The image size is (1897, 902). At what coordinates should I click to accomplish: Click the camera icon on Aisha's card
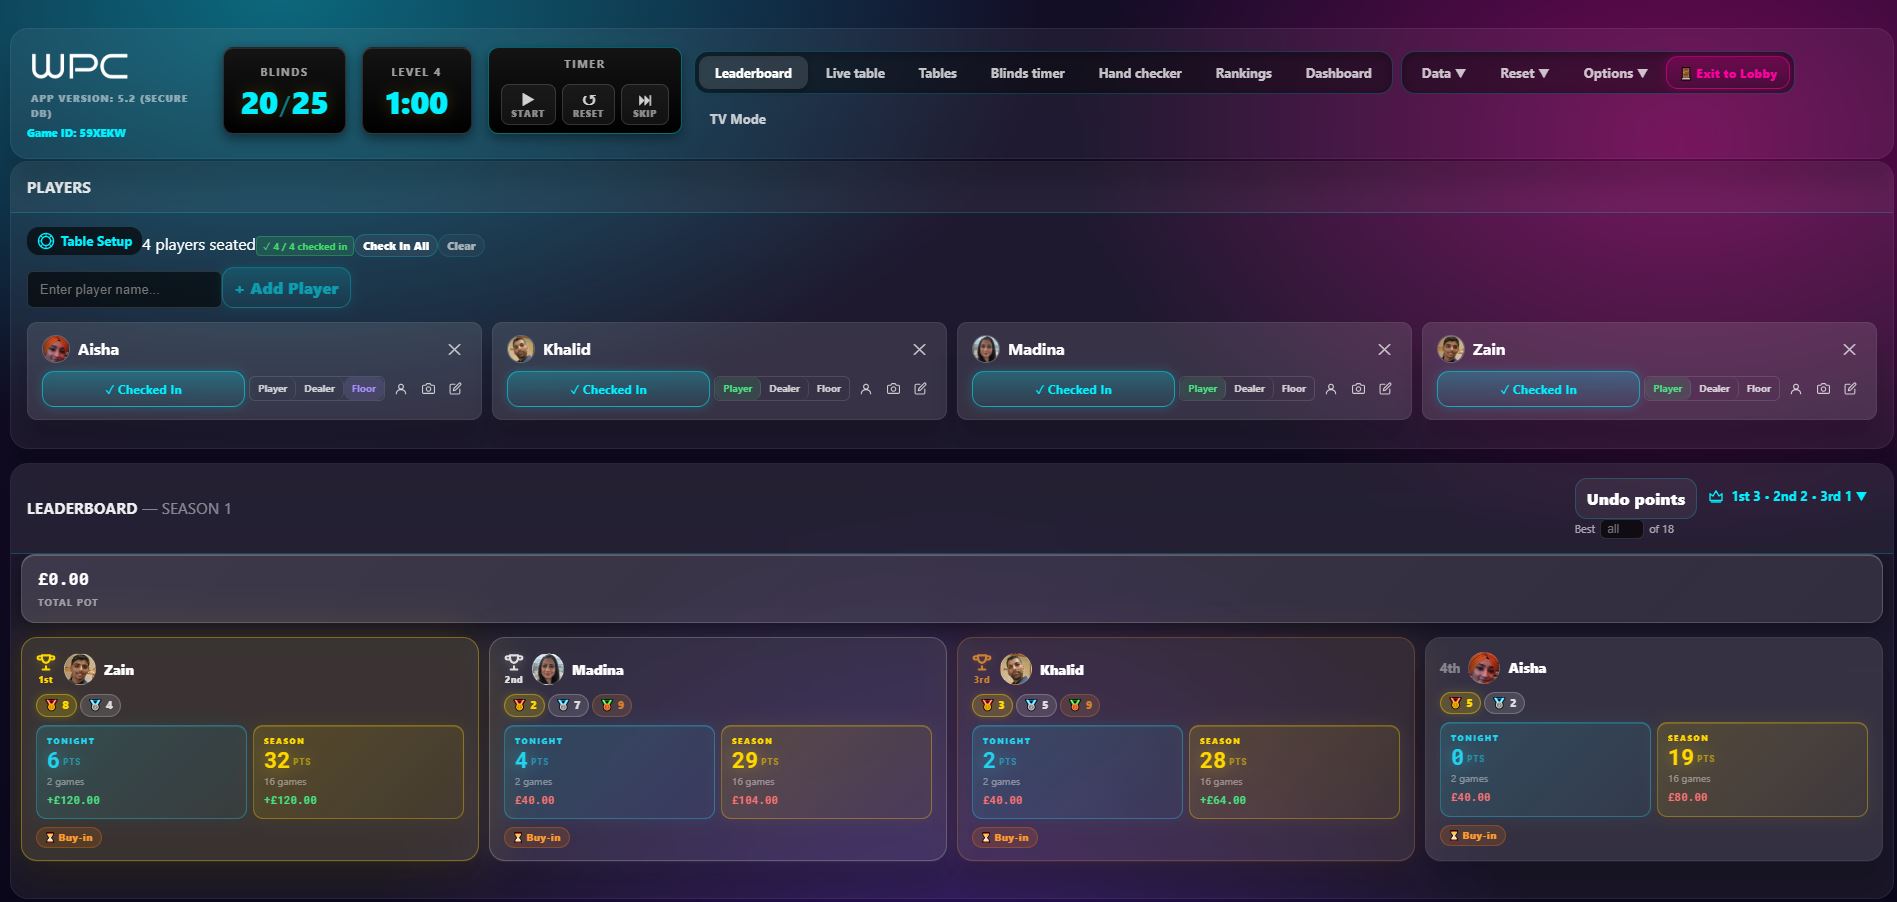(428, 389)
